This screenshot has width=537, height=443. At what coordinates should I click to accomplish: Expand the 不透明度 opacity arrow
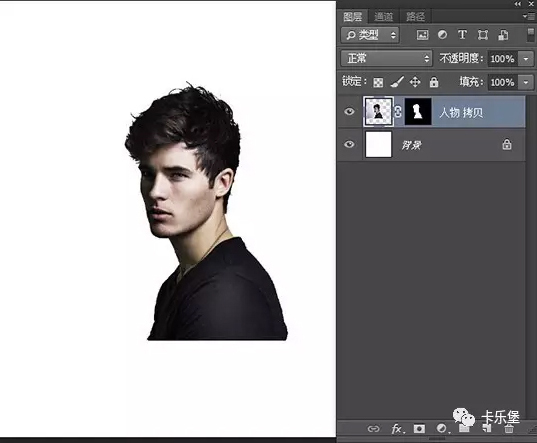[526, 59]
